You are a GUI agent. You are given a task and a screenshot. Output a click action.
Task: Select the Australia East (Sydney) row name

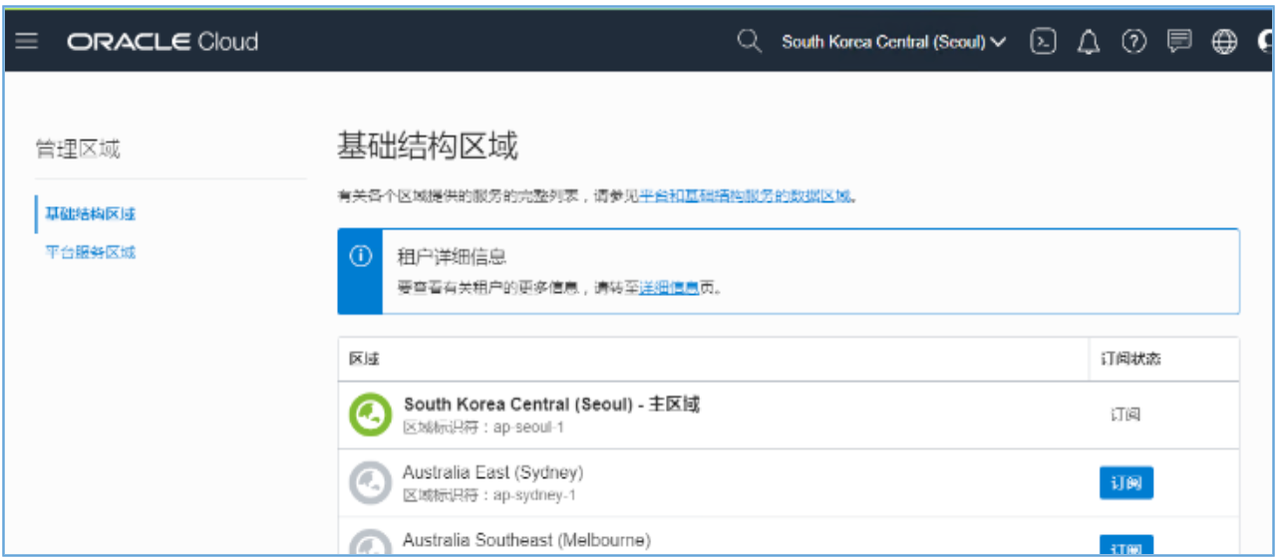click(493, 472)
